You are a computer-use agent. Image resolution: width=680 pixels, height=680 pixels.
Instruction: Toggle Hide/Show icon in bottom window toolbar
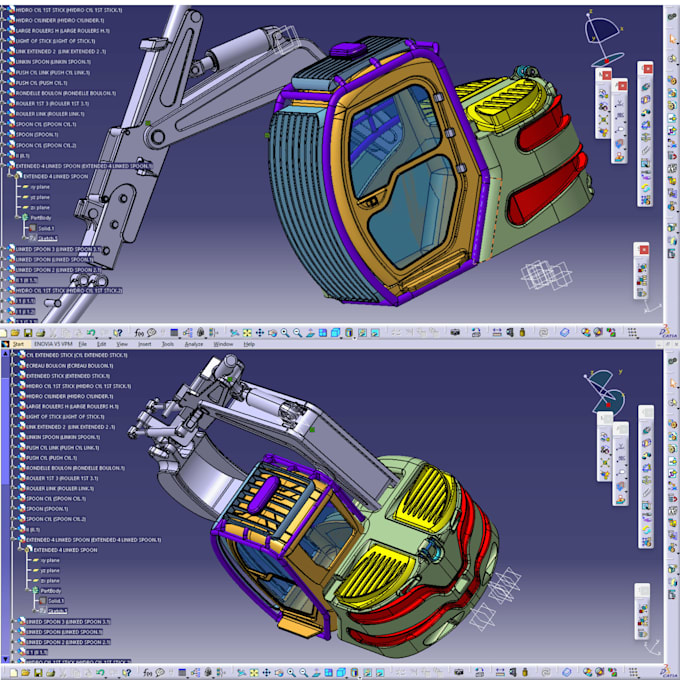[x=368, y=673]
